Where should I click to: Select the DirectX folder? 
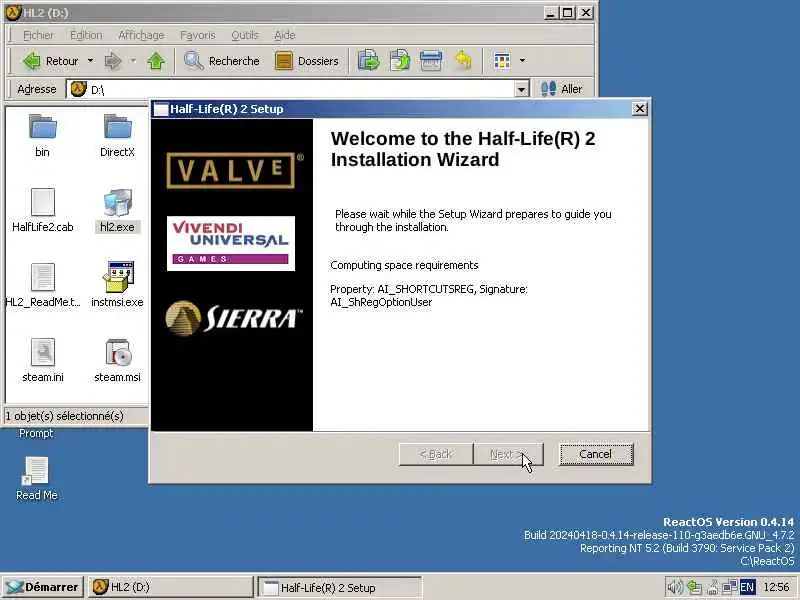click(x=117, y=135)
